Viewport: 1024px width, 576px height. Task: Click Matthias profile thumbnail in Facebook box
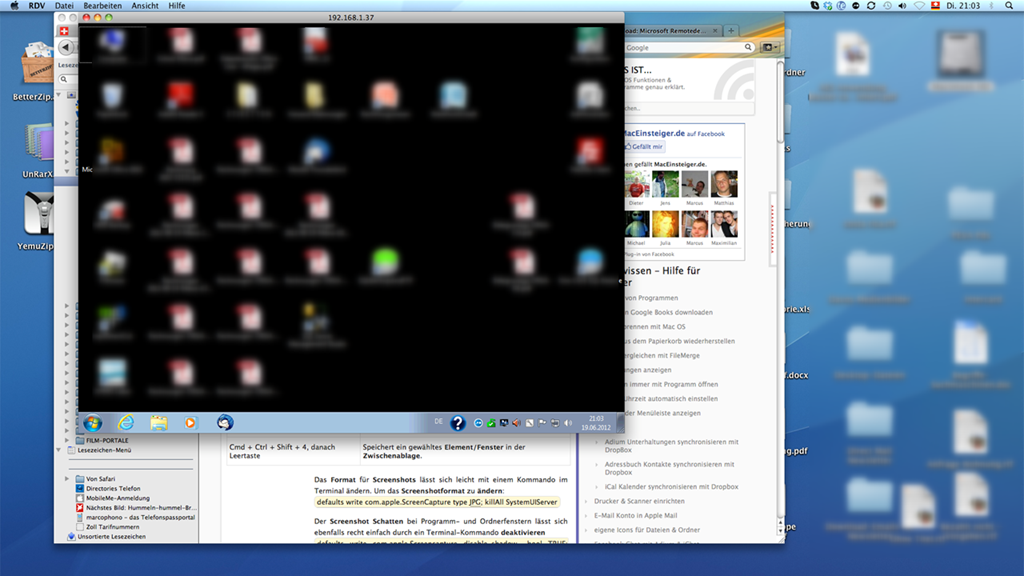[724, 185]
